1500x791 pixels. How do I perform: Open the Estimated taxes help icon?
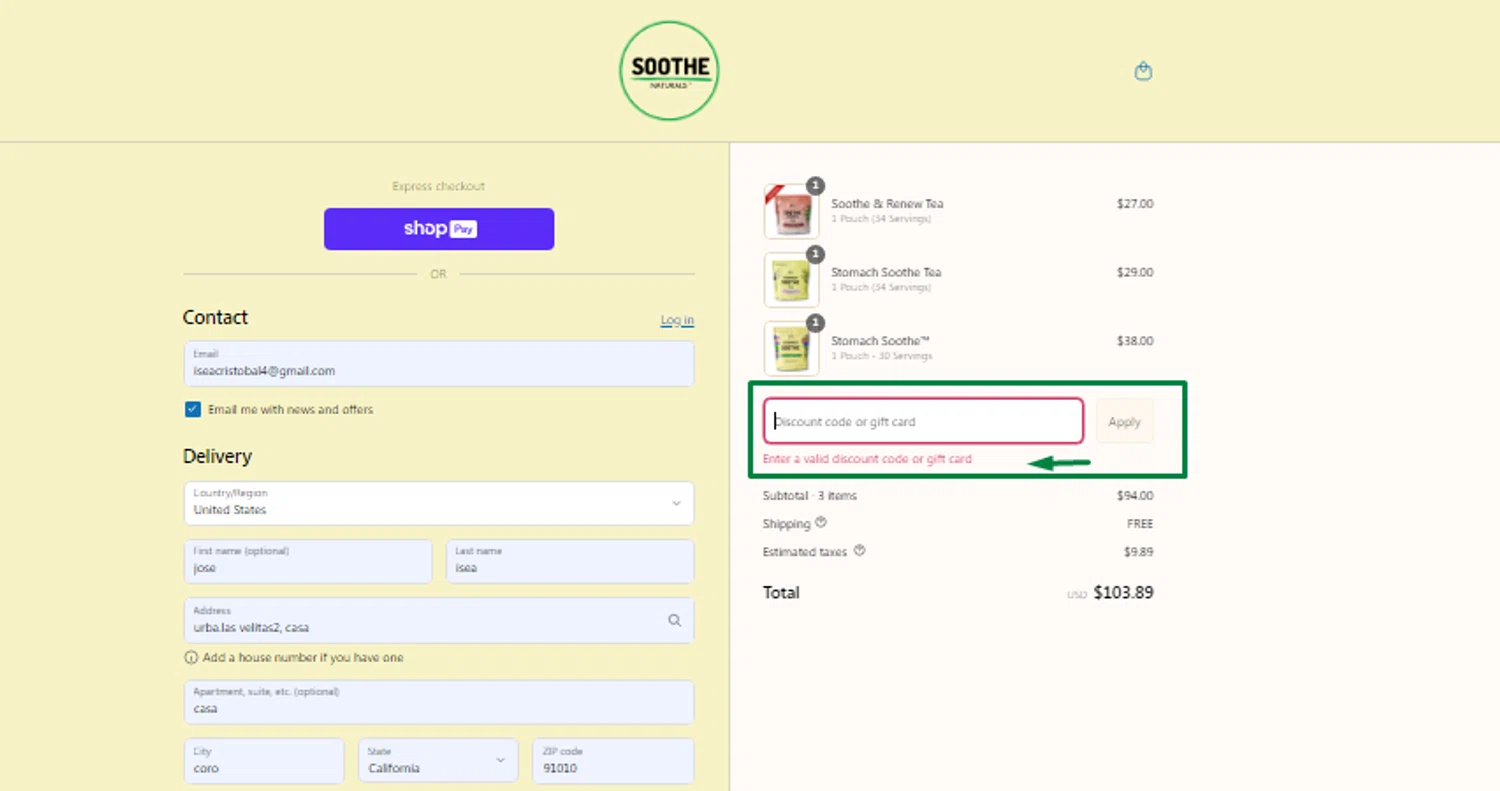[859, 550]
